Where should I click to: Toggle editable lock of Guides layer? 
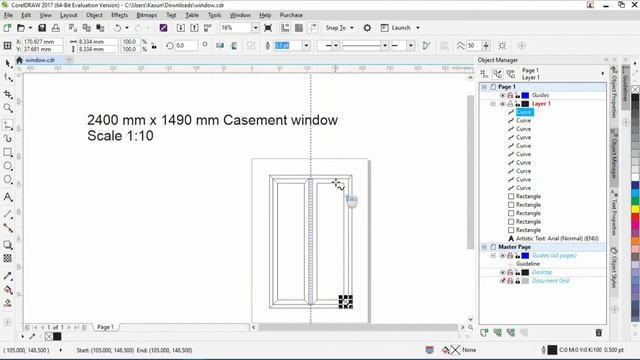pos(518,95)
